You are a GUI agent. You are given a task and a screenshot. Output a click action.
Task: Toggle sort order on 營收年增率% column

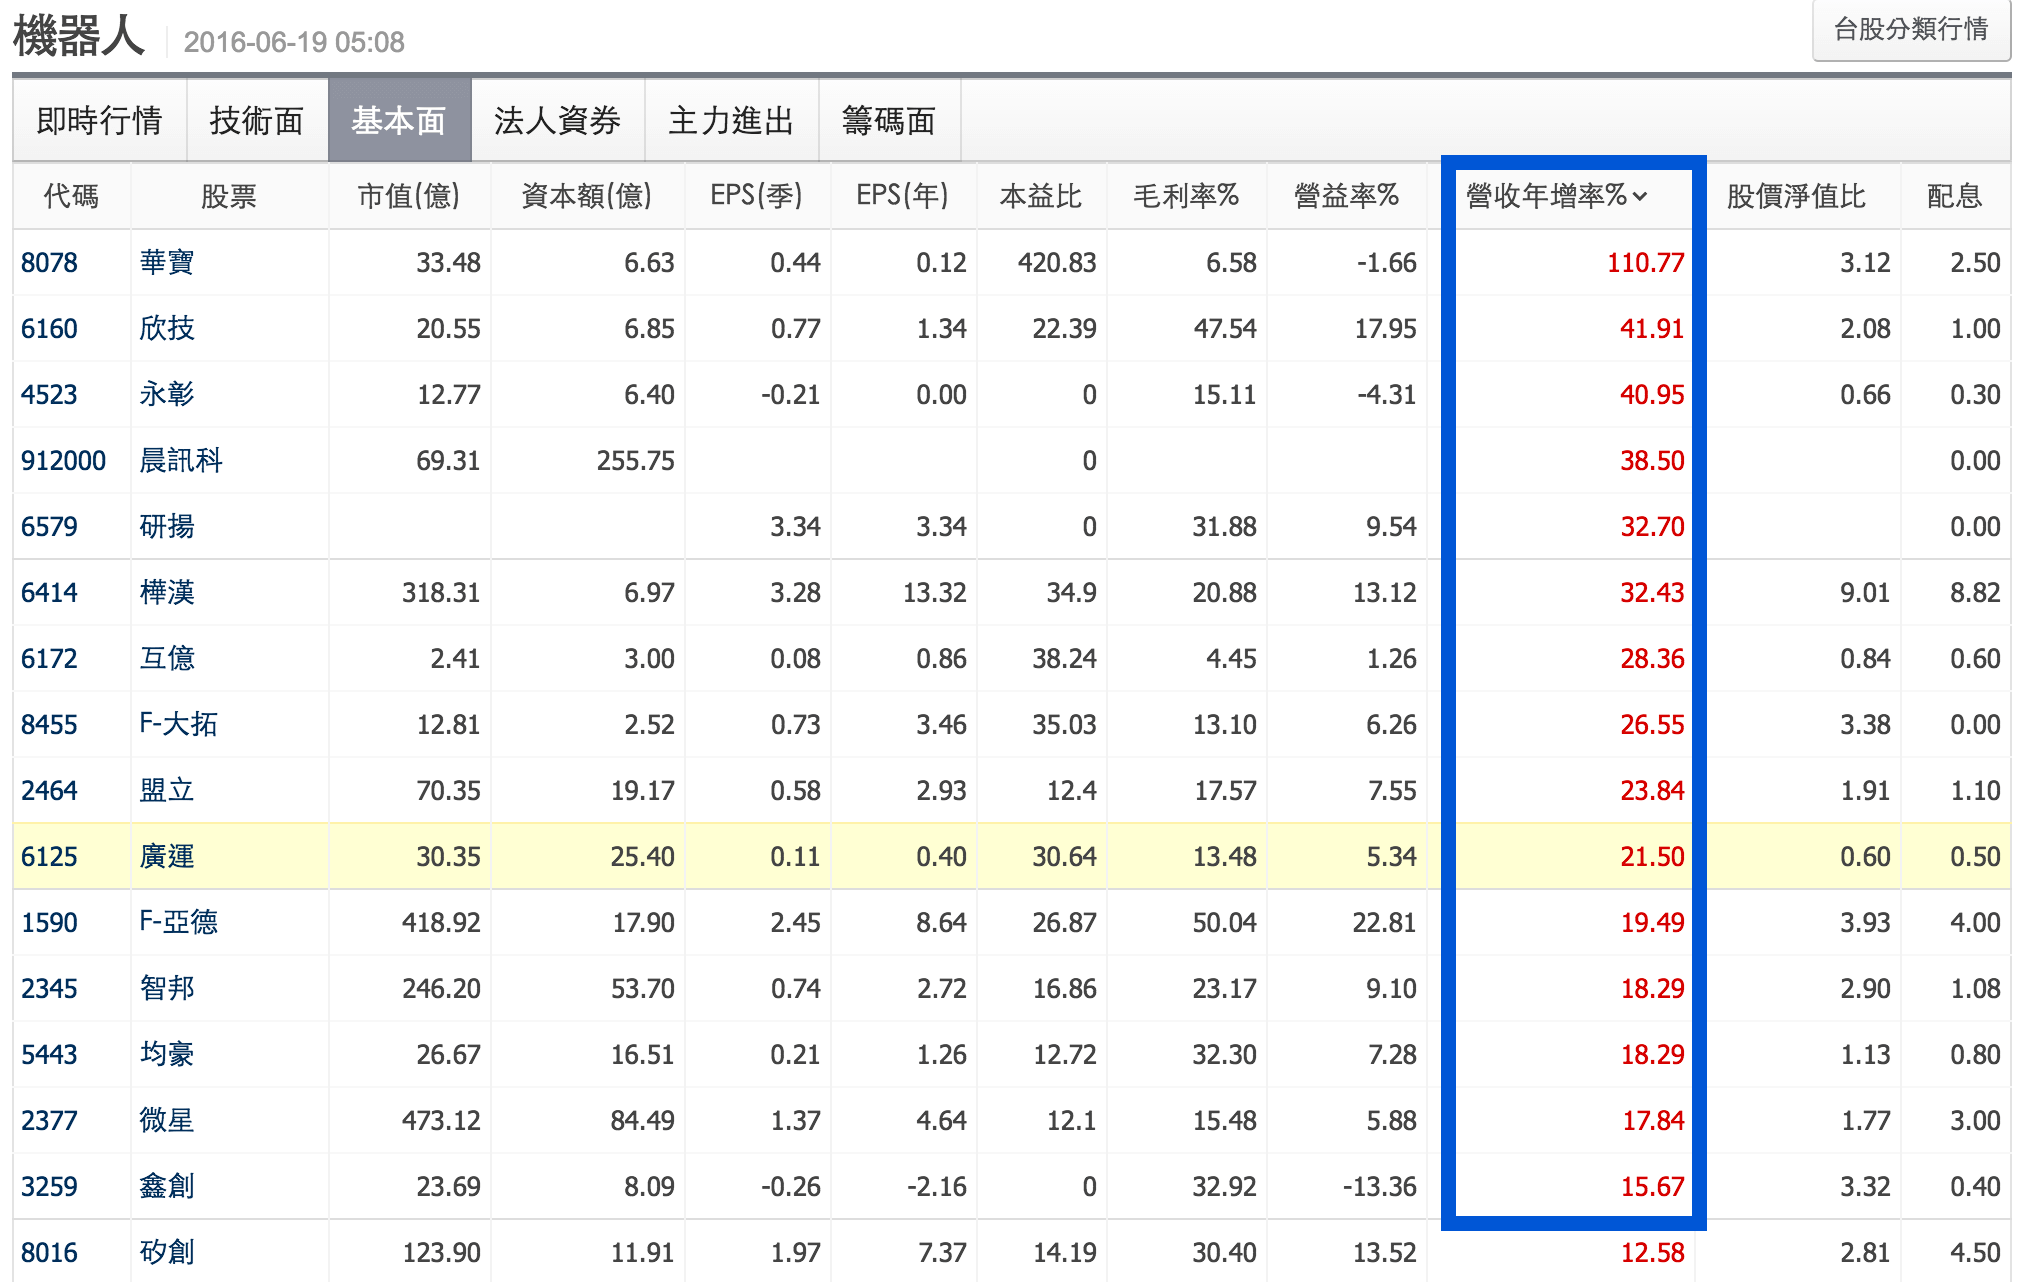(x=1553, y=196)
